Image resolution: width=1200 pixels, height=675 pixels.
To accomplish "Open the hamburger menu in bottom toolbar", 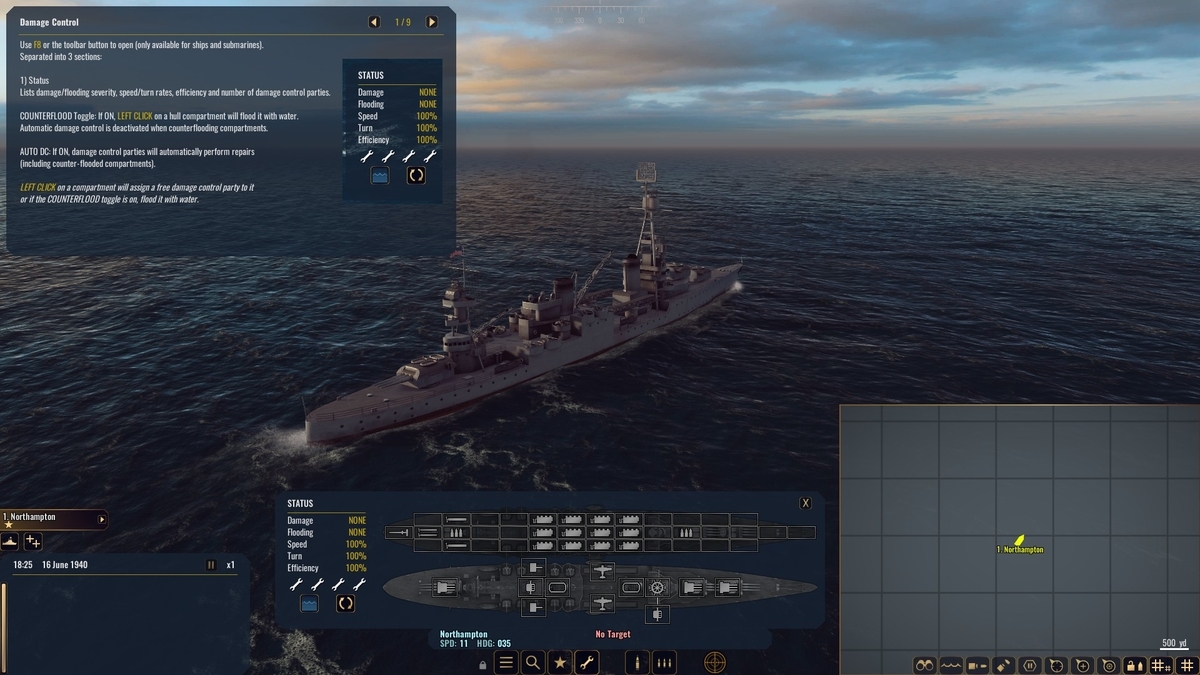I will pyautogui.click(x=507, y=662).
